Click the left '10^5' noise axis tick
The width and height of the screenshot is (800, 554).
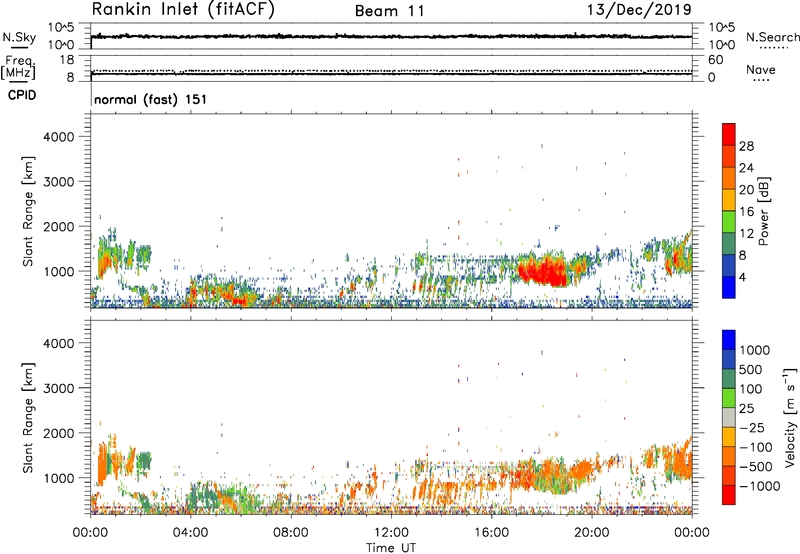(x=61, y=27)
